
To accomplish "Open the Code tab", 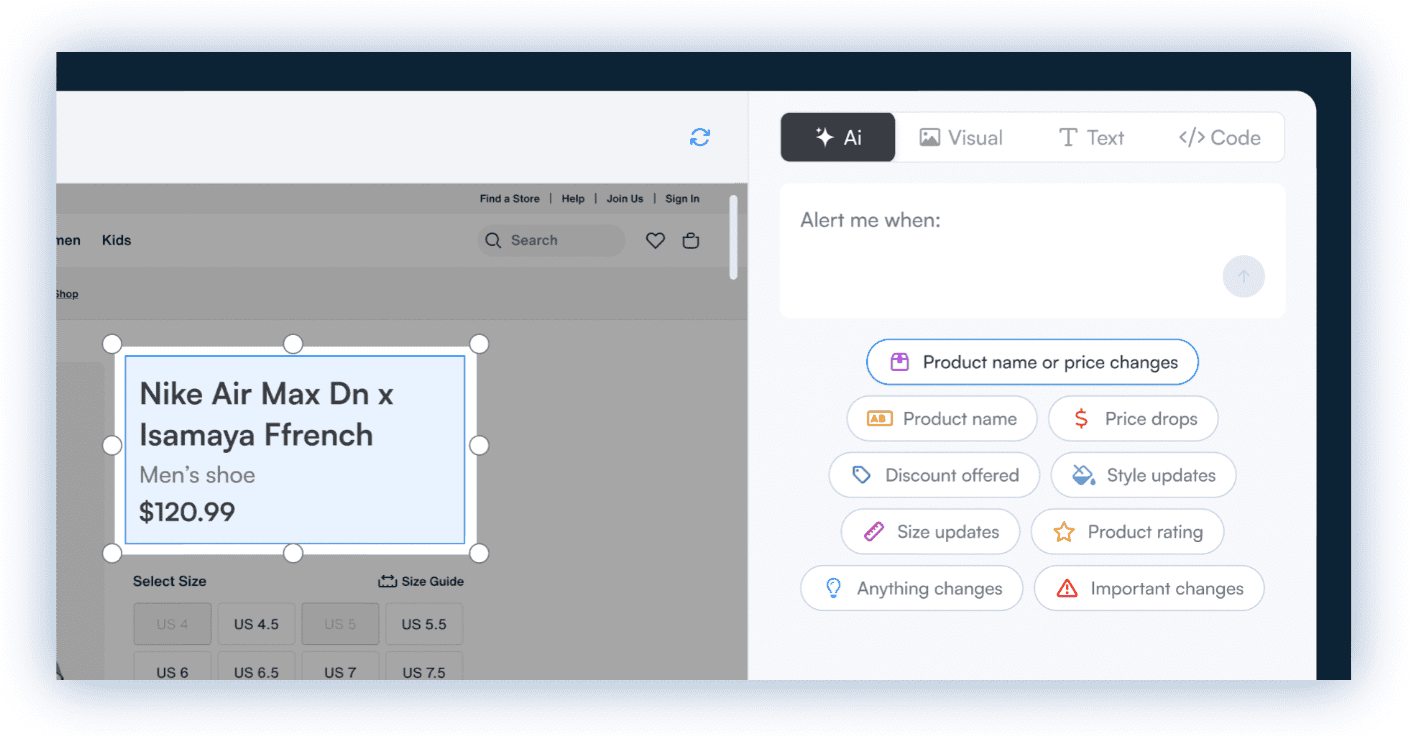I will (1219, 137).
